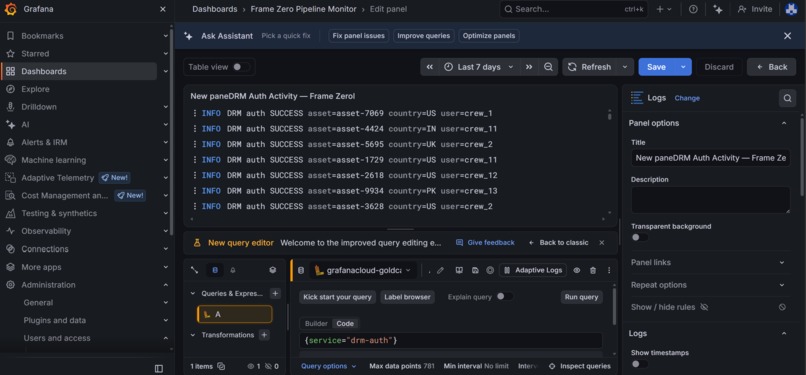Click Optimize panels quick fix

coord(489,36)
